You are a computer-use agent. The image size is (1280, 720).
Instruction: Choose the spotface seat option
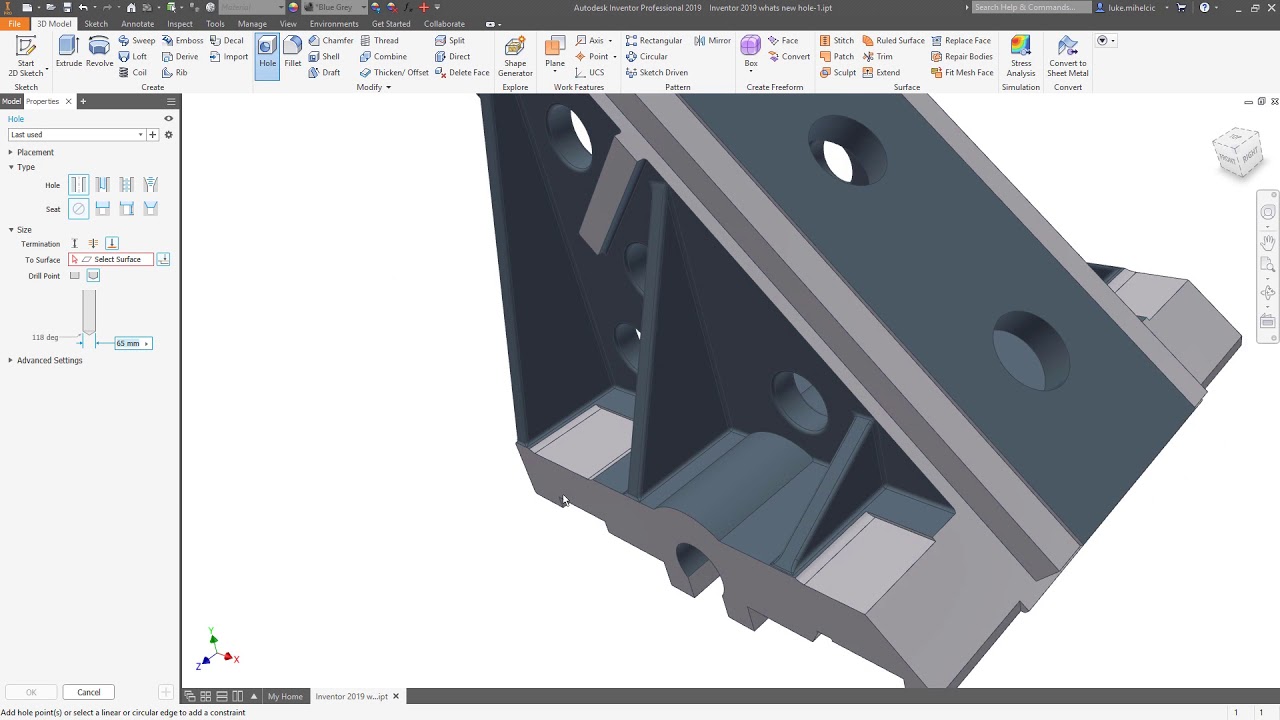pyautogui.click(x=127, y=208)
